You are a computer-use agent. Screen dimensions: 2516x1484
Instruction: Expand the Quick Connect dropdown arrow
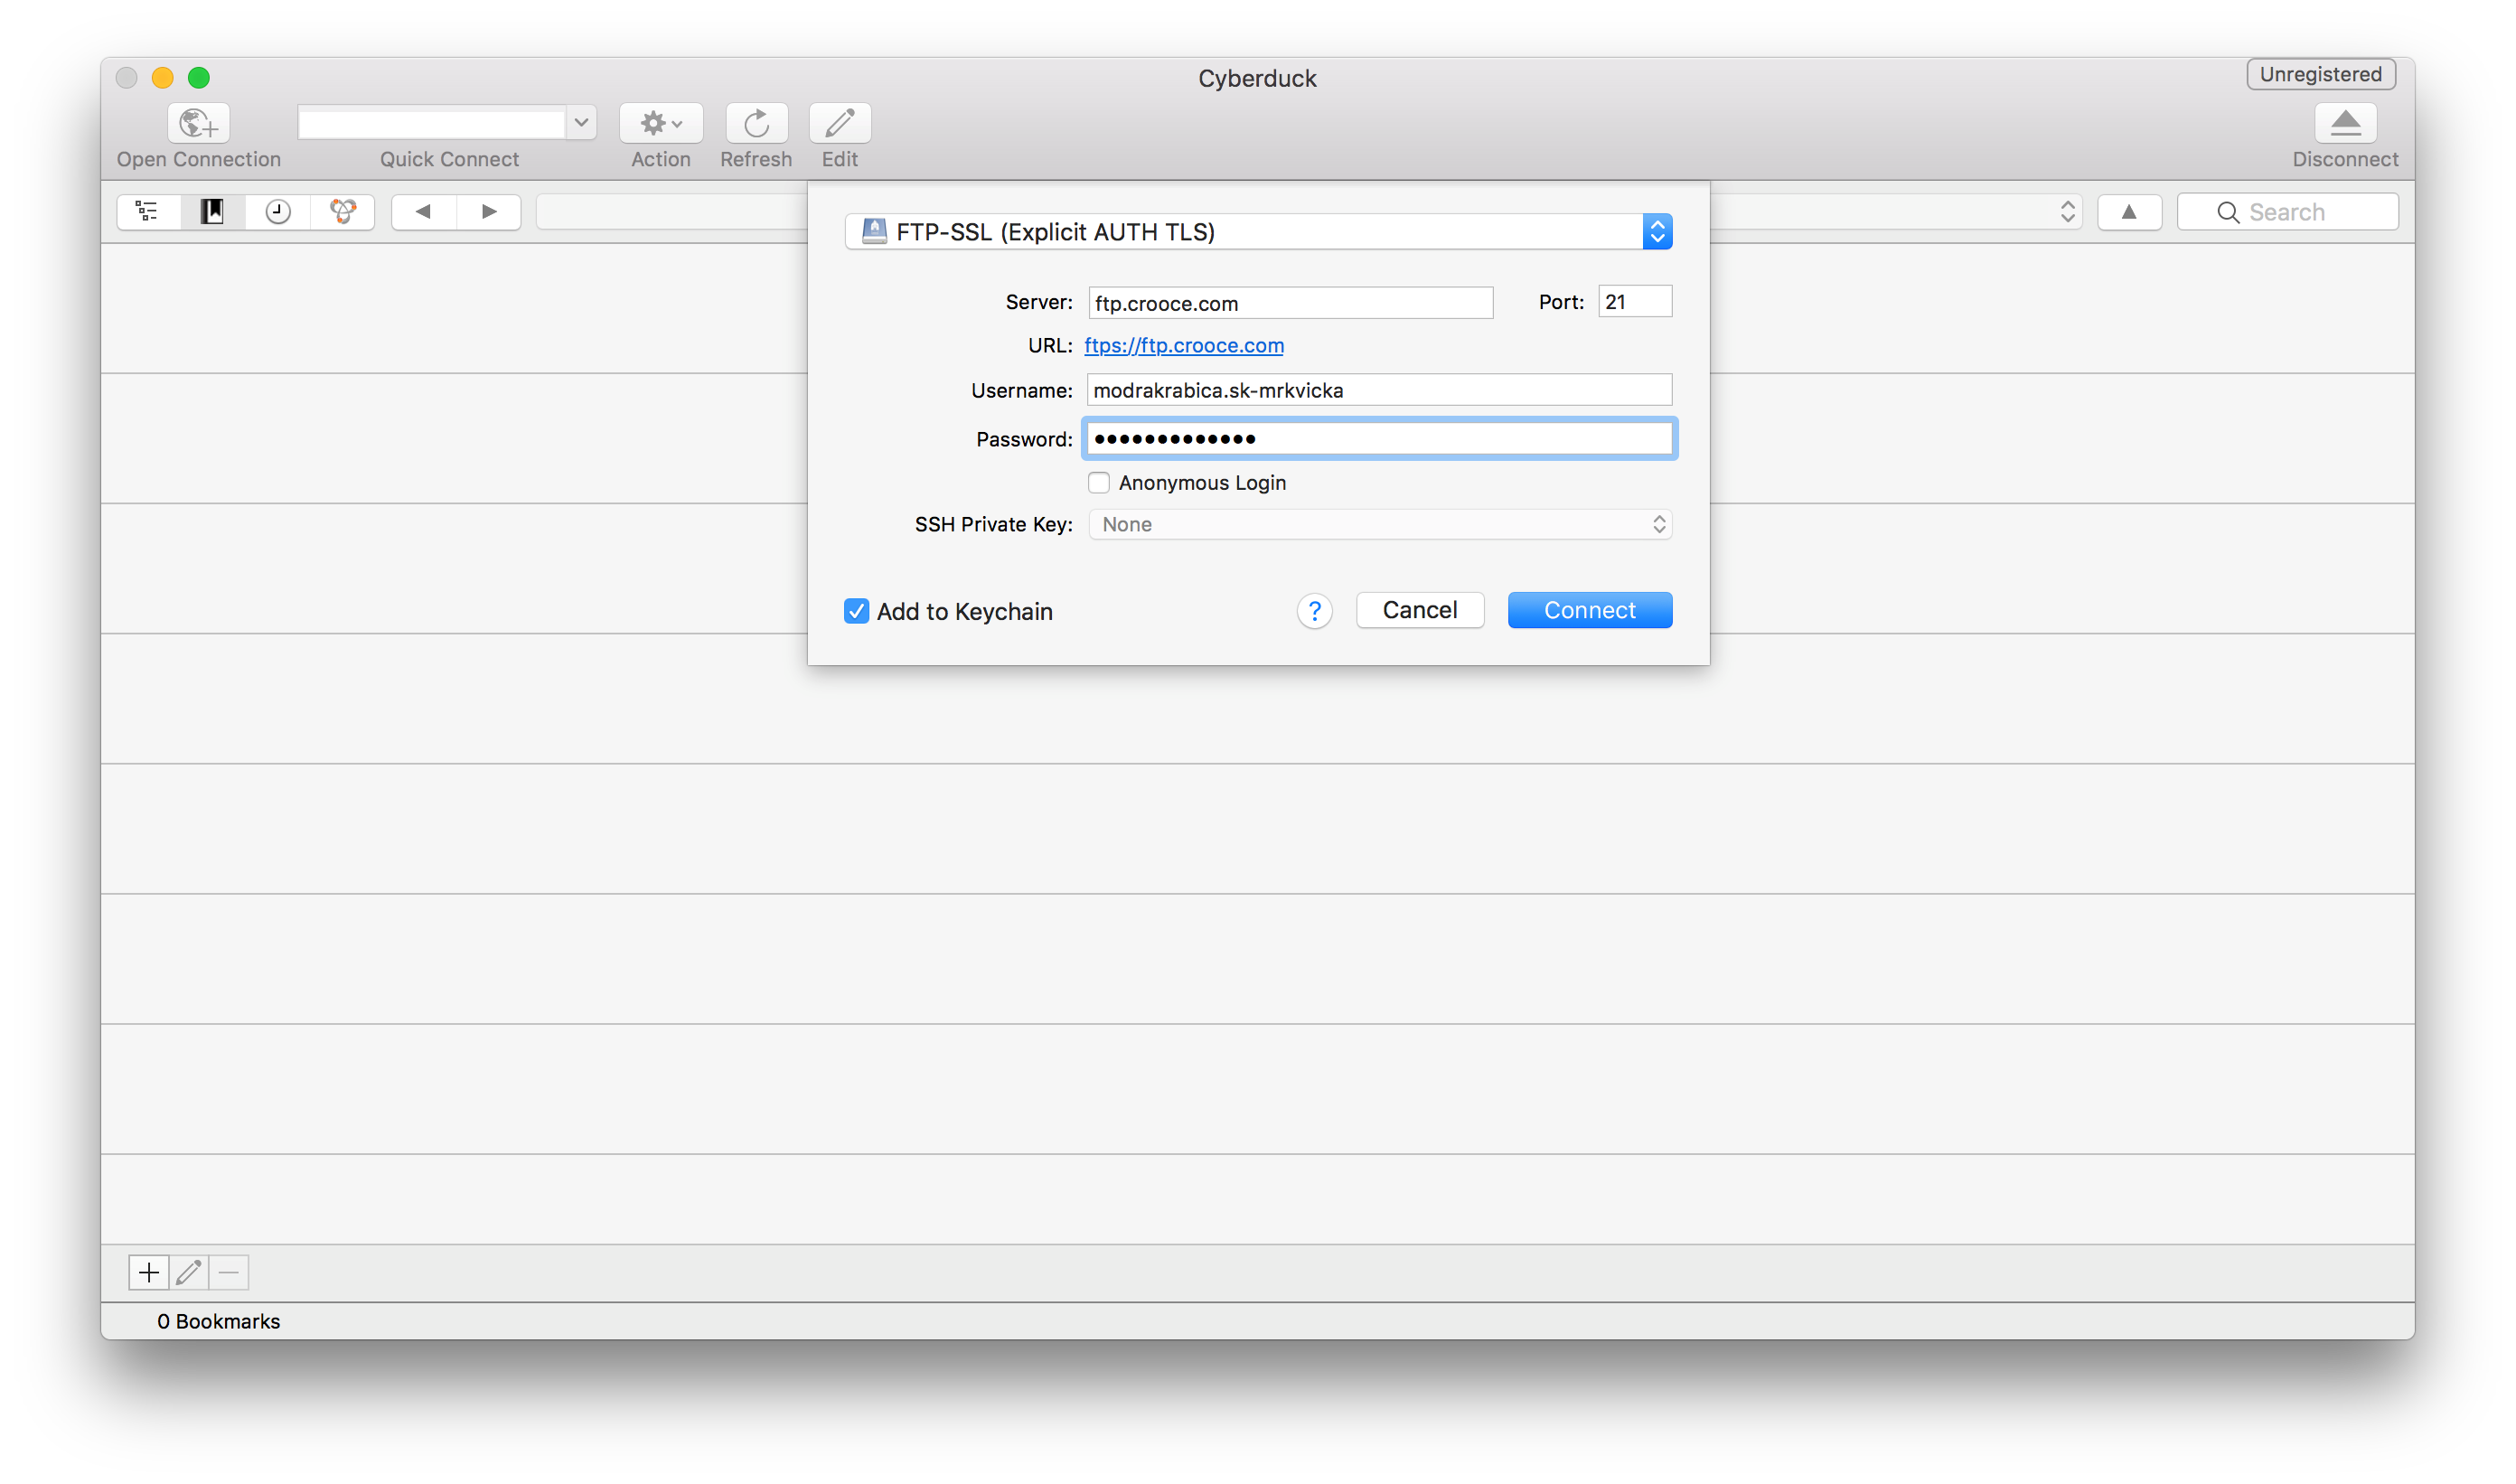point(581,123)
